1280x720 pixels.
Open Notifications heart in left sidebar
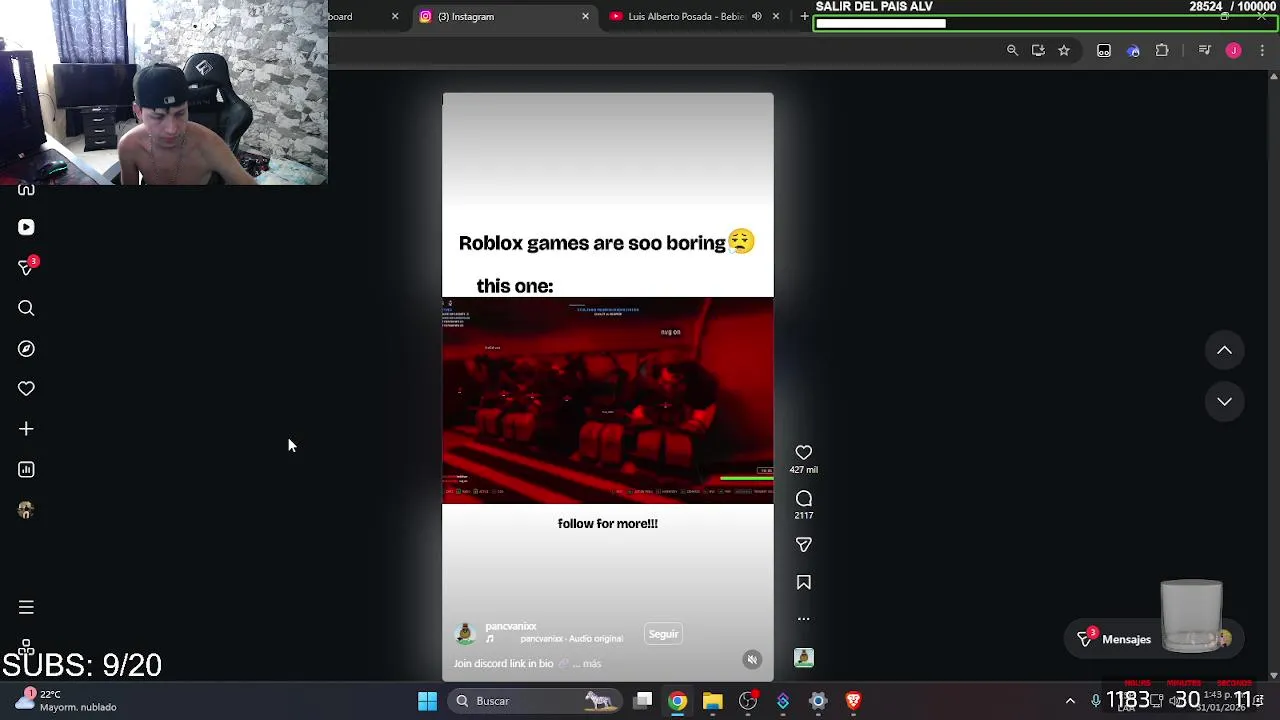[x=26, y=388]
